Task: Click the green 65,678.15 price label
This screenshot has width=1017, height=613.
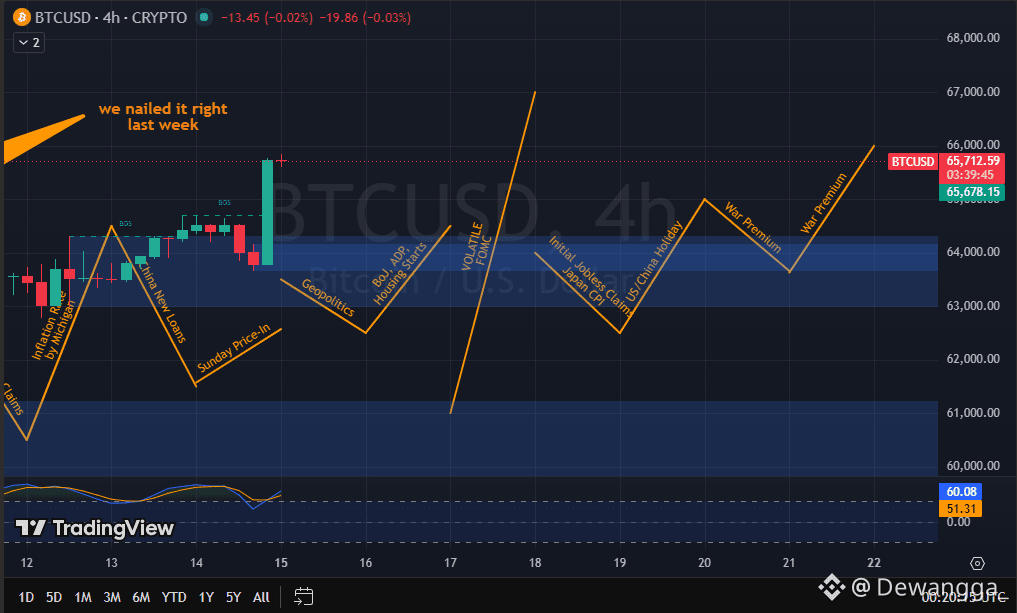Action: [x=972, y=192]
